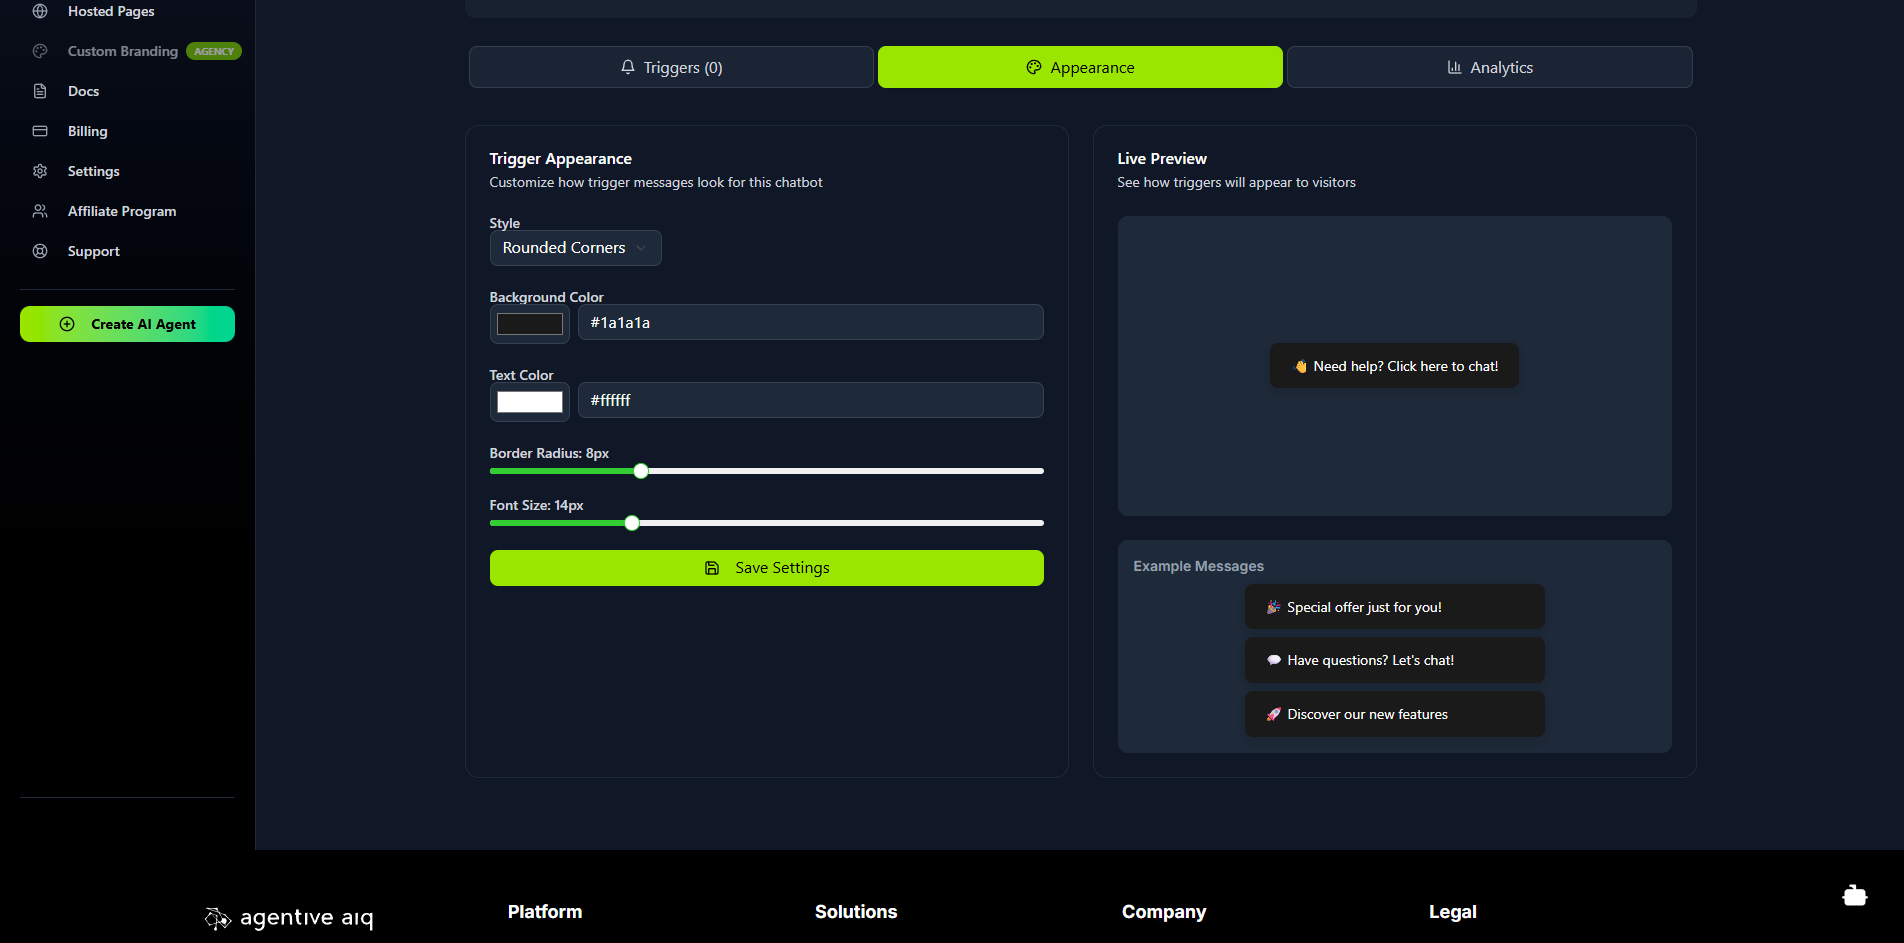Click the background color hex input field

pyautogui.click(x=810, y=322)
